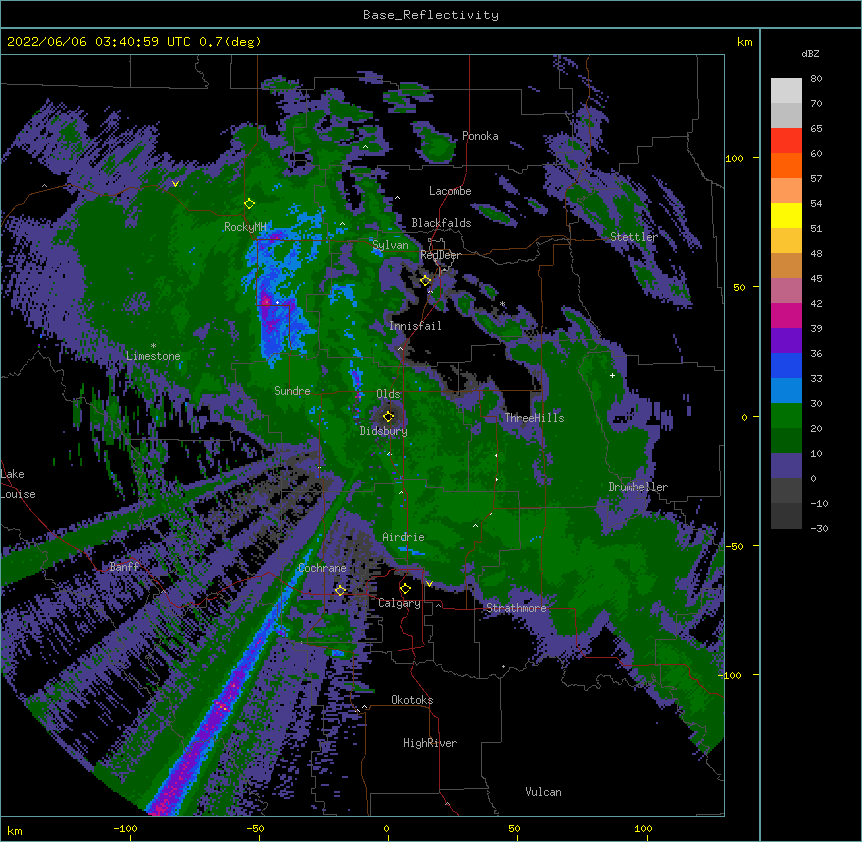Select the 48 value on dBZ legend
Image resolution: width=862 pixels, height=842 pixels.
(816, 253)
